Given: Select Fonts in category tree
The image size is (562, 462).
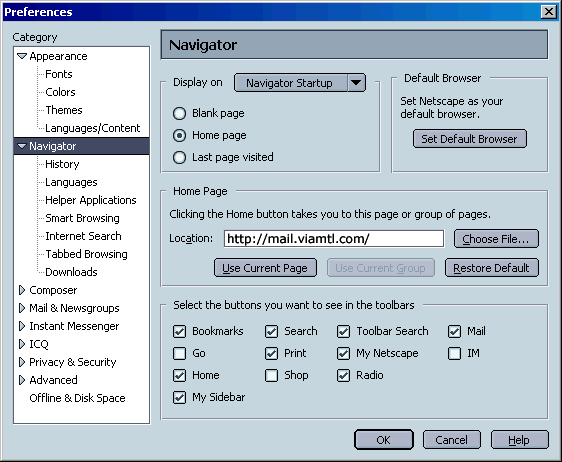Looking at the screenshot, I should [x=59, y=74].
